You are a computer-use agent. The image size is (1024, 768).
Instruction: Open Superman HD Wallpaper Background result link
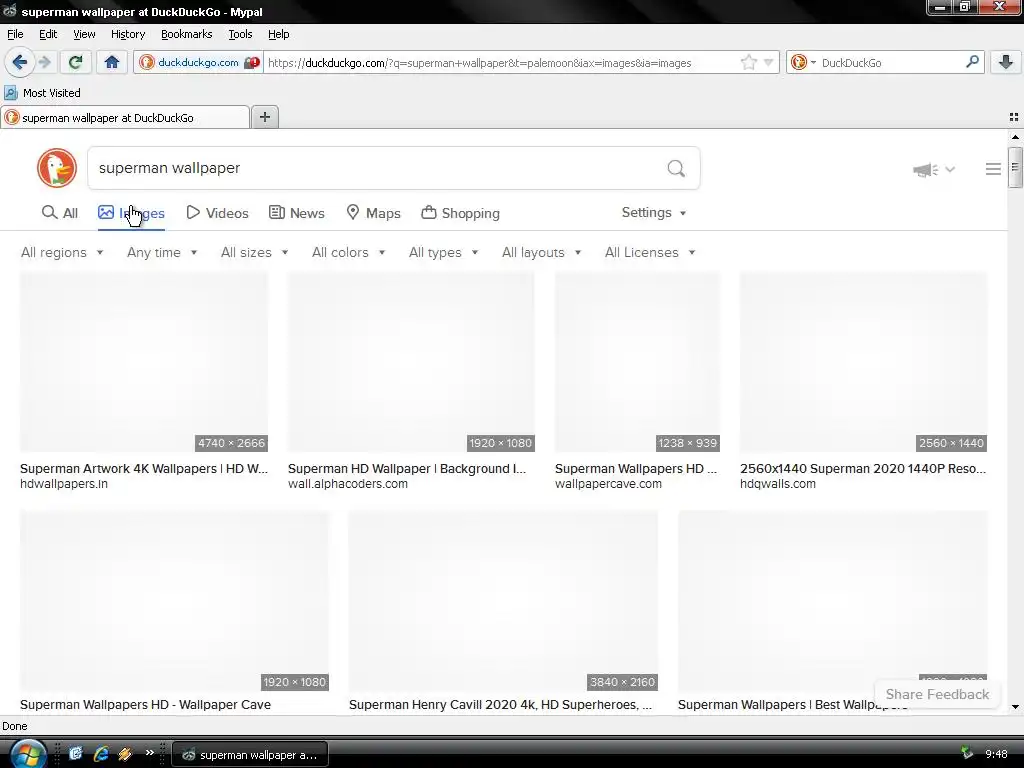[407, 468]
